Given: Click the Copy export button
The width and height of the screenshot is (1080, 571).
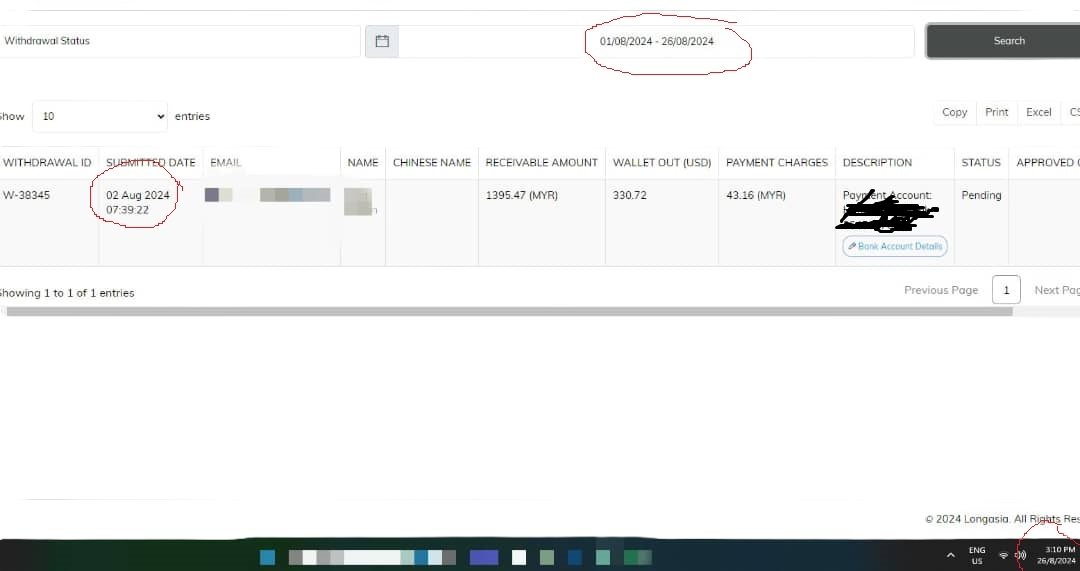Looking at the screenshot, I should pyautogui.click(x=954, y=112).
